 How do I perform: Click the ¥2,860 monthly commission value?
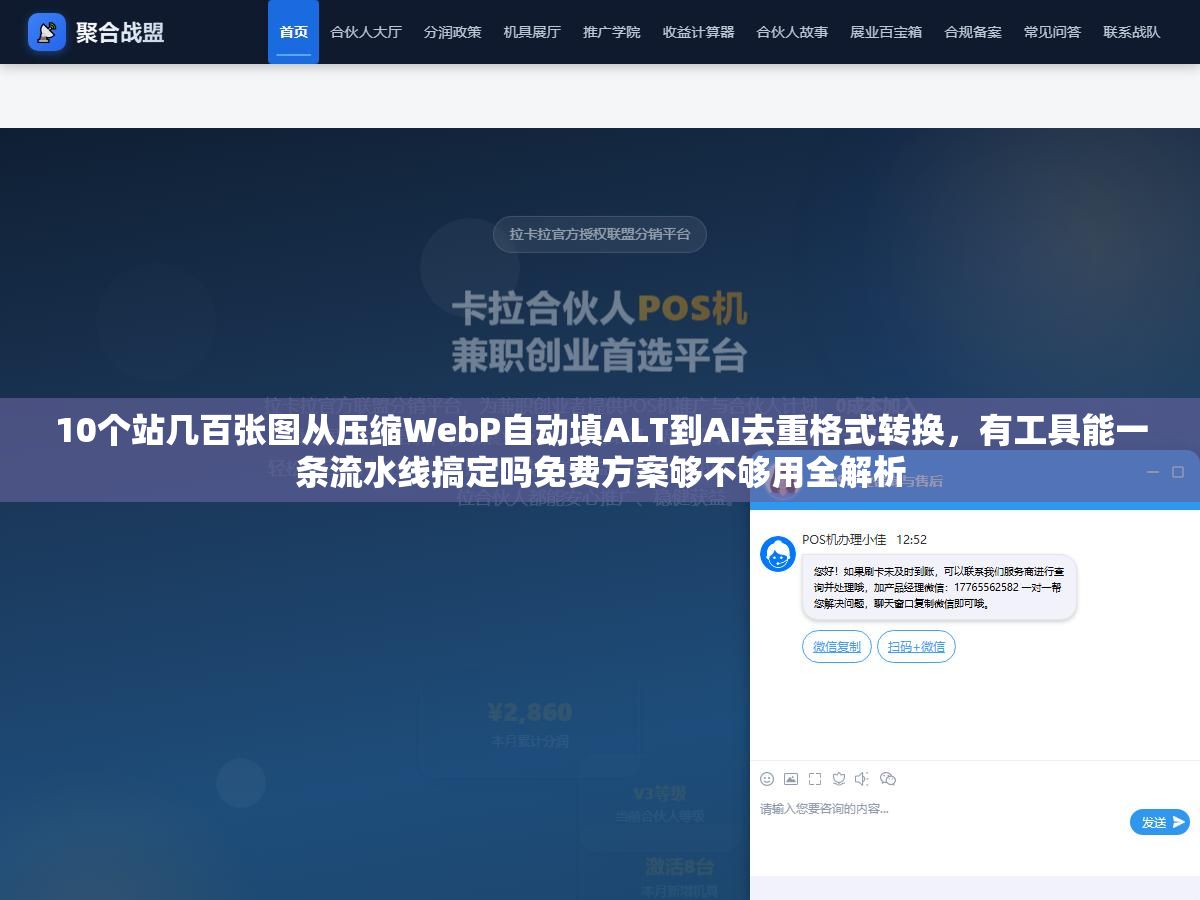pyautogui.click(x=530, y=712)
